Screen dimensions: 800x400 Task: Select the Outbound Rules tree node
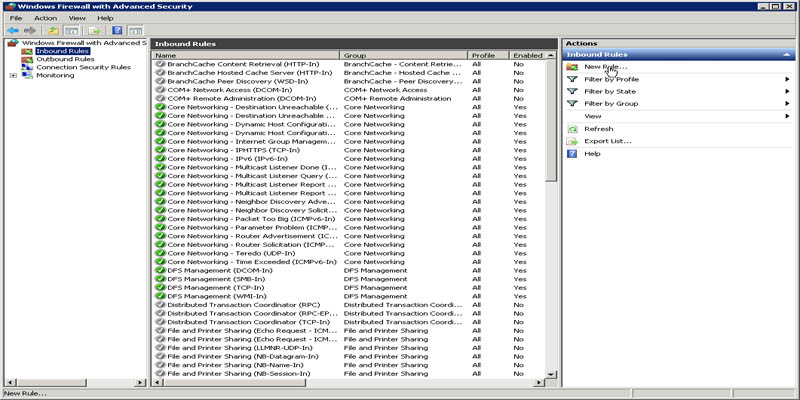coord(65,59)
